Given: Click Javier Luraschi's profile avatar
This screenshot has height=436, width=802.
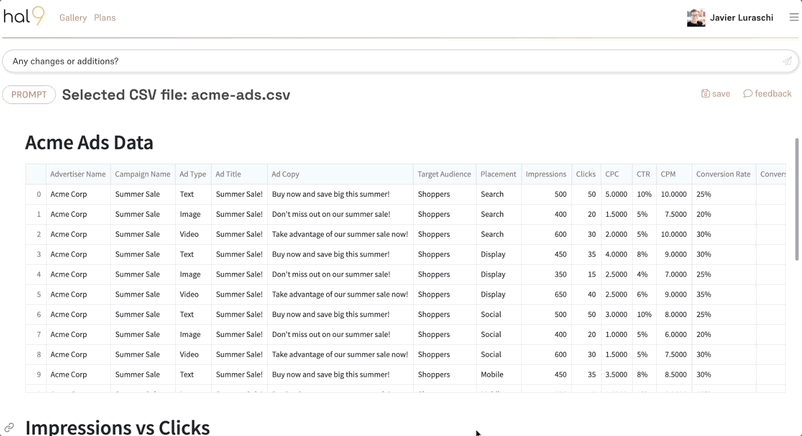Looking at the screenshot, I should 696,18.
